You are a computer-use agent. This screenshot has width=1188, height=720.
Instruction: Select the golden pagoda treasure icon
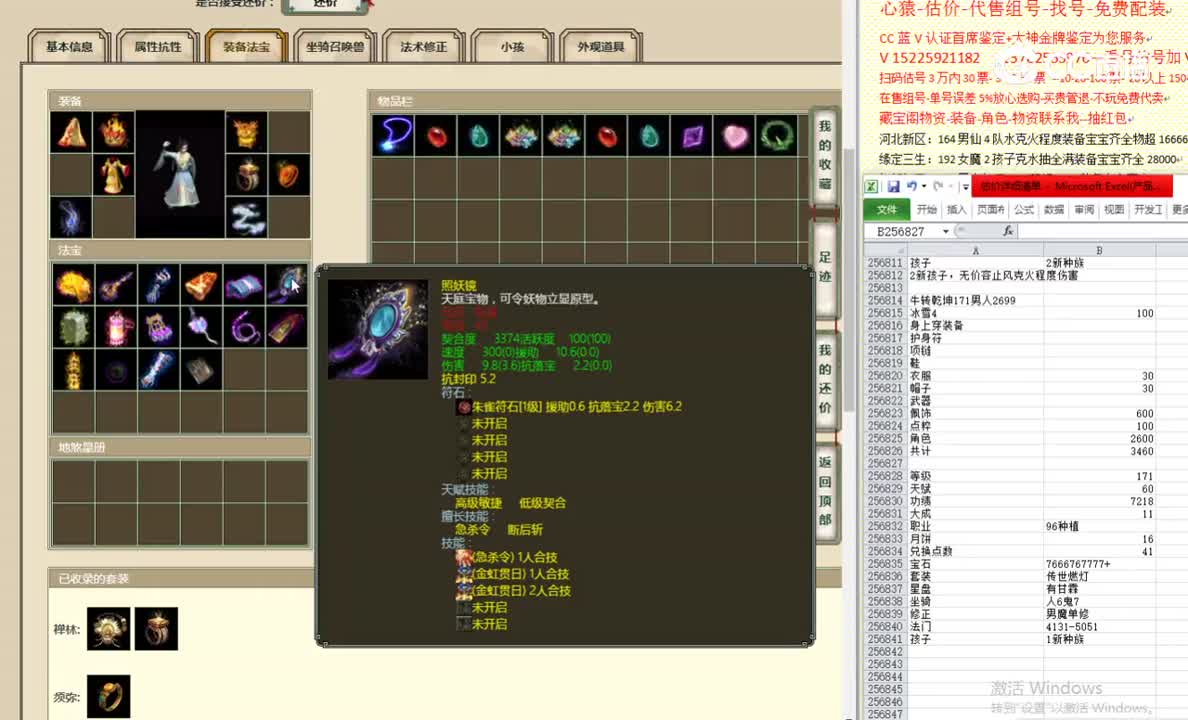[73, 370]
